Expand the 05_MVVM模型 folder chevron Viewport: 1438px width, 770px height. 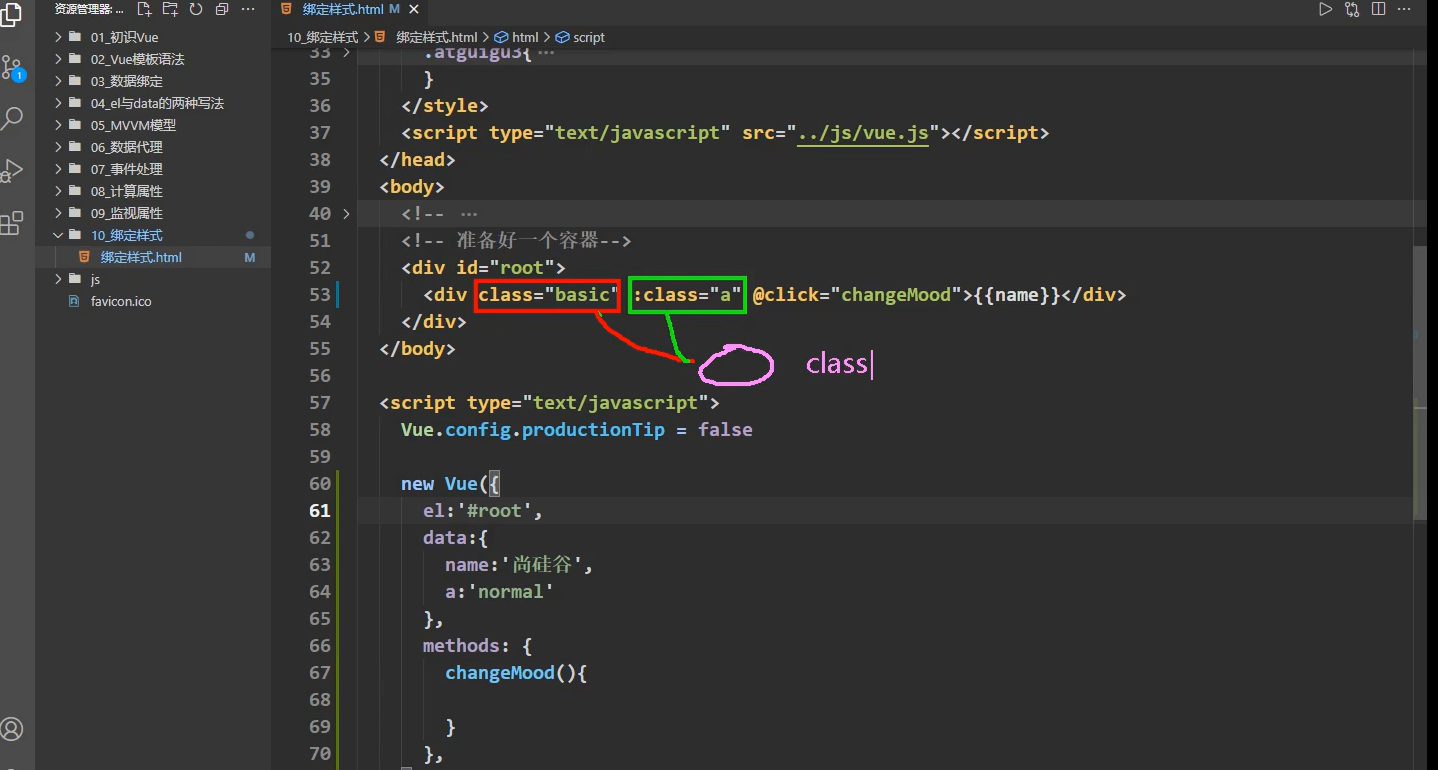58,125
